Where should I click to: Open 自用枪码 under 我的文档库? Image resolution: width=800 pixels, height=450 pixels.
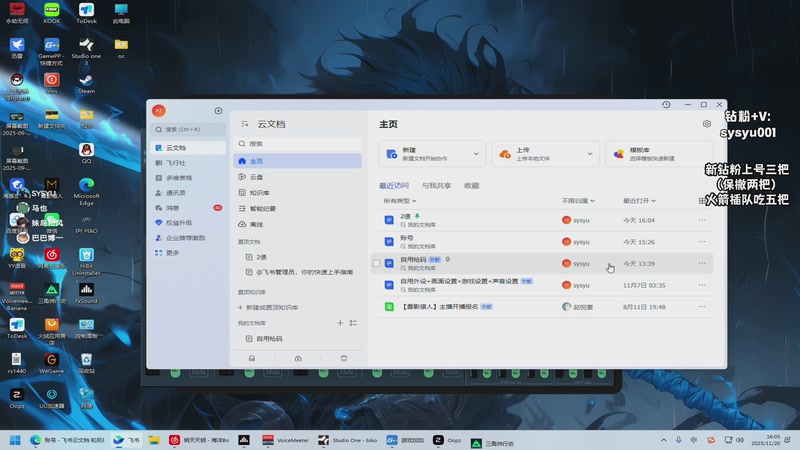click(297, 339)
